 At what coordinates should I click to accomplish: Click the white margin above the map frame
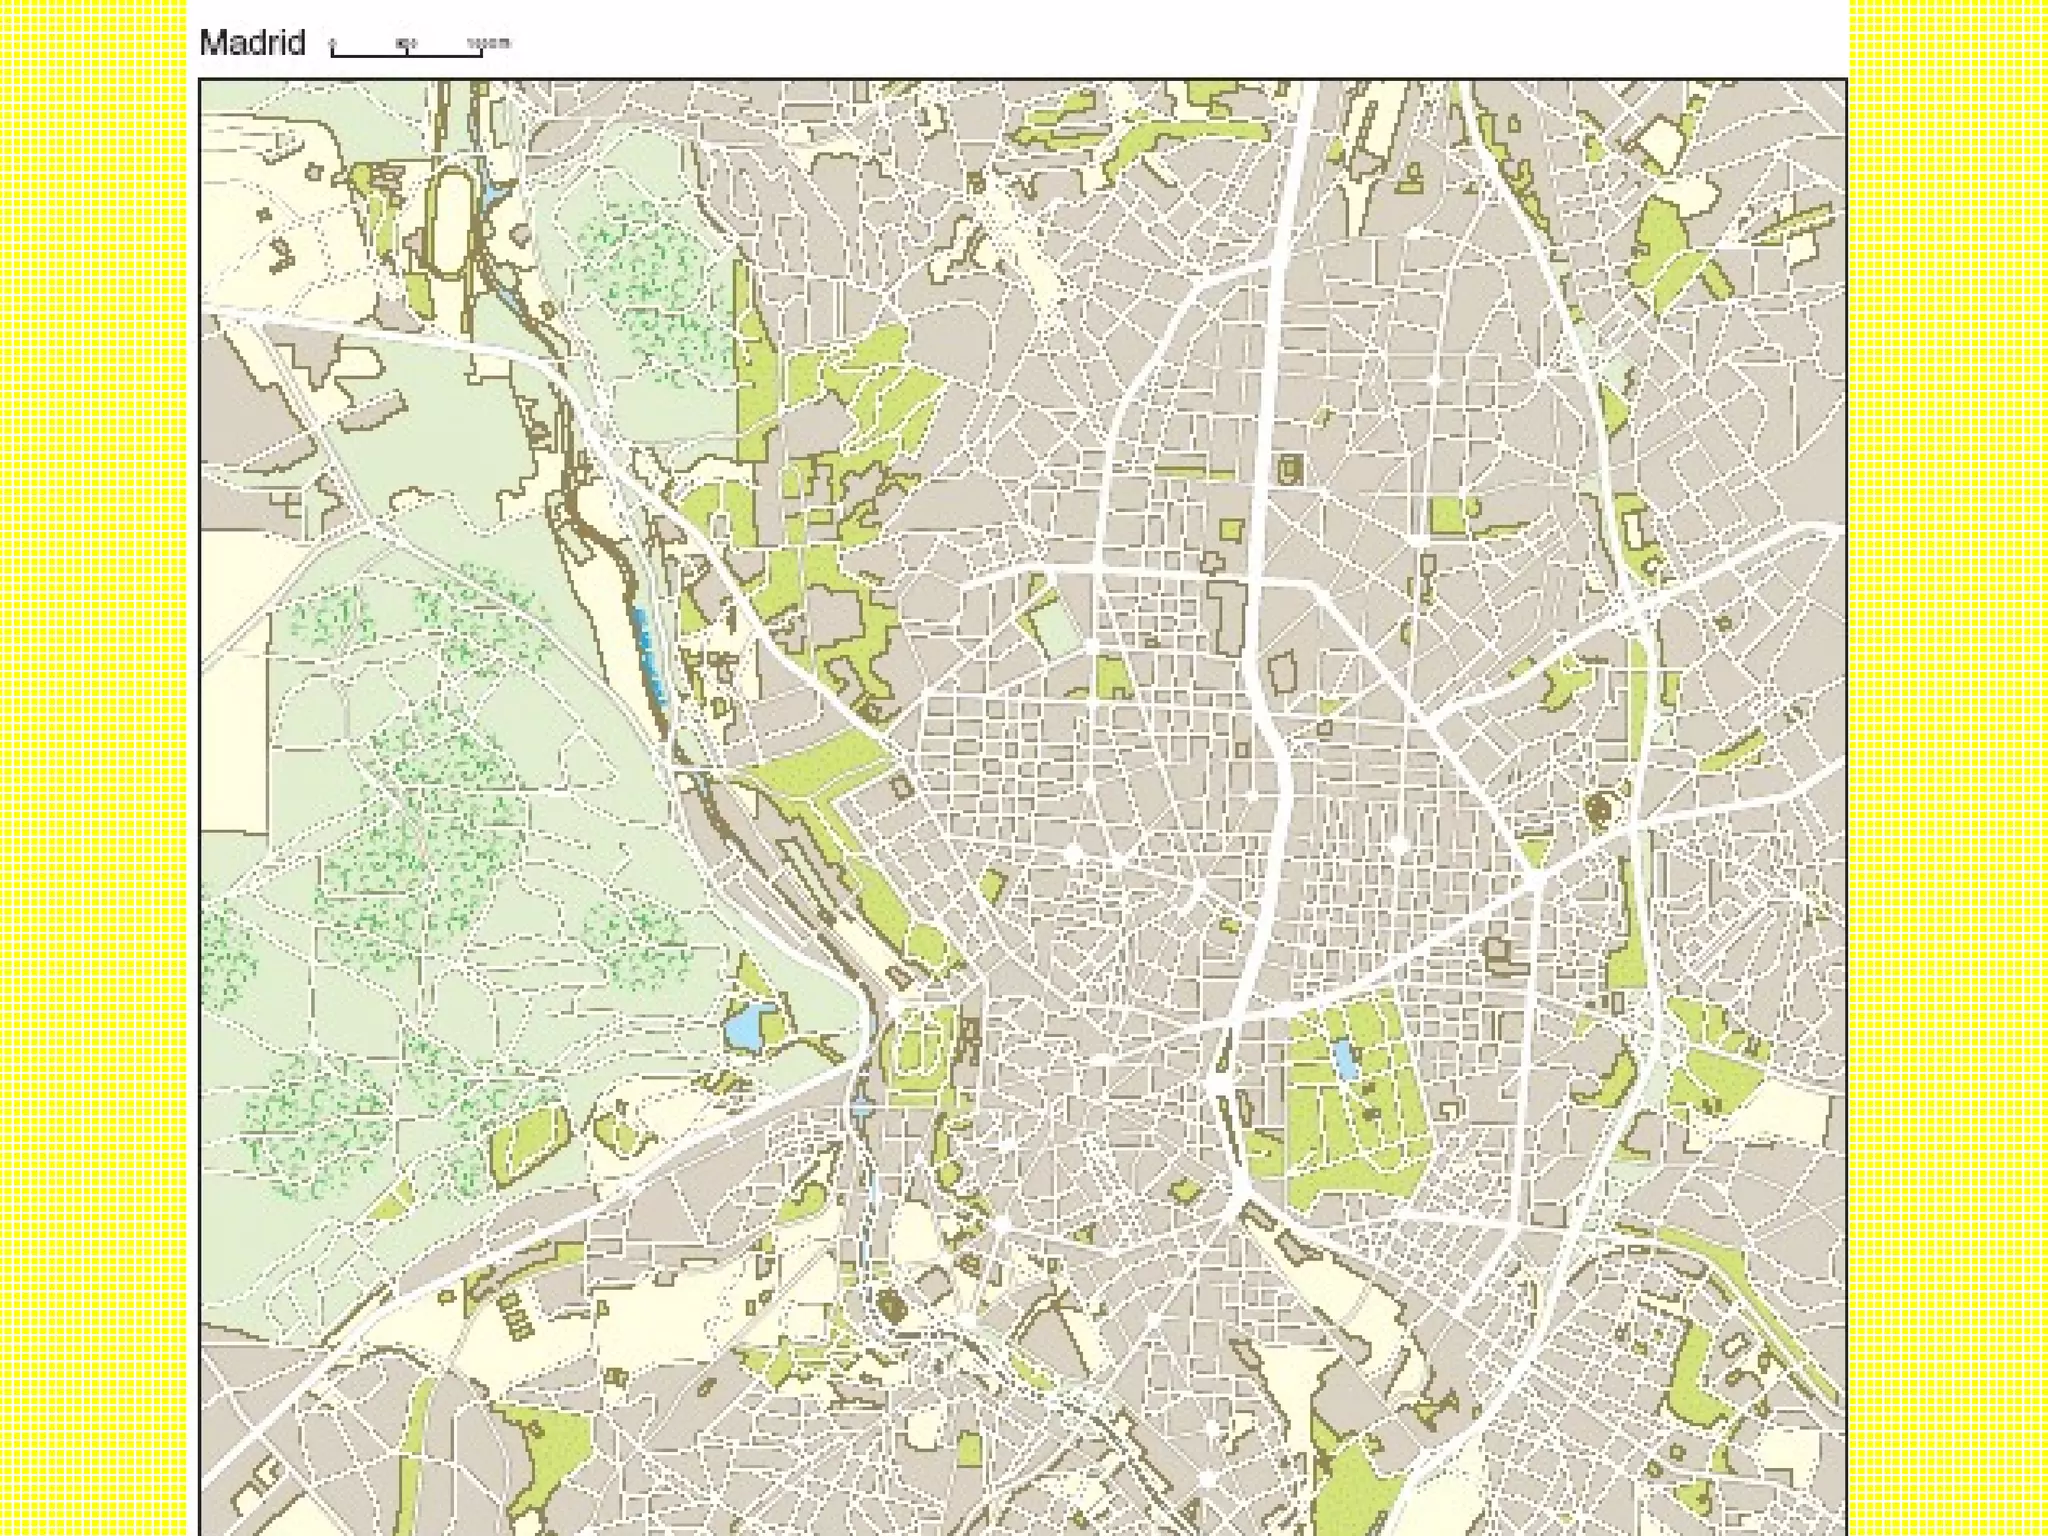click(1100, 38)
